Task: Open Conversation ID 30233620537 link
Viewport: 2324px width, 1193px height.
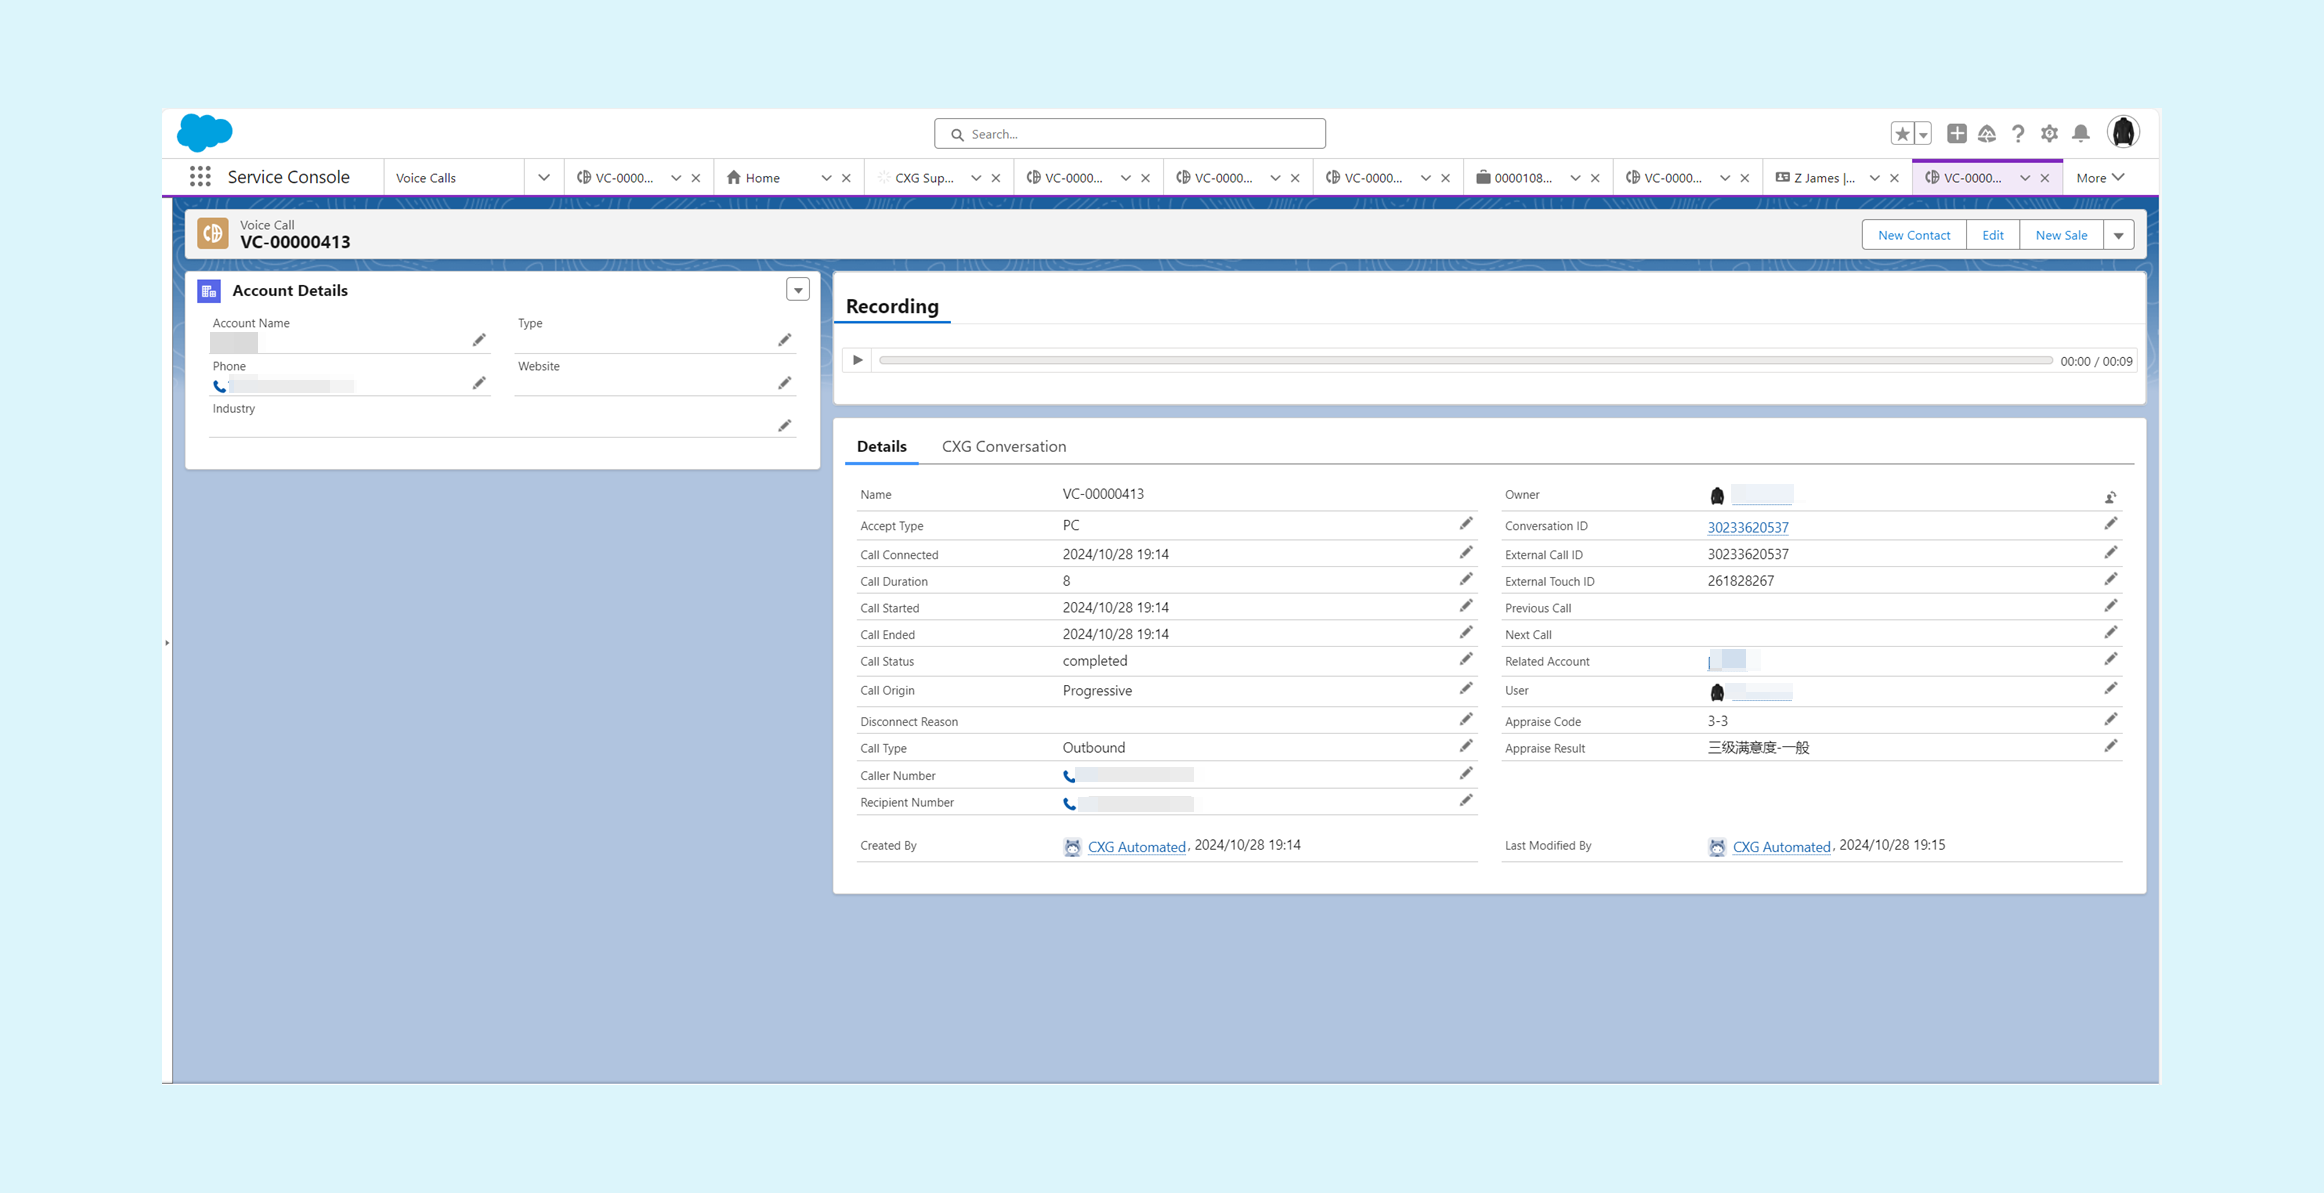Action: pos(1747,527)
